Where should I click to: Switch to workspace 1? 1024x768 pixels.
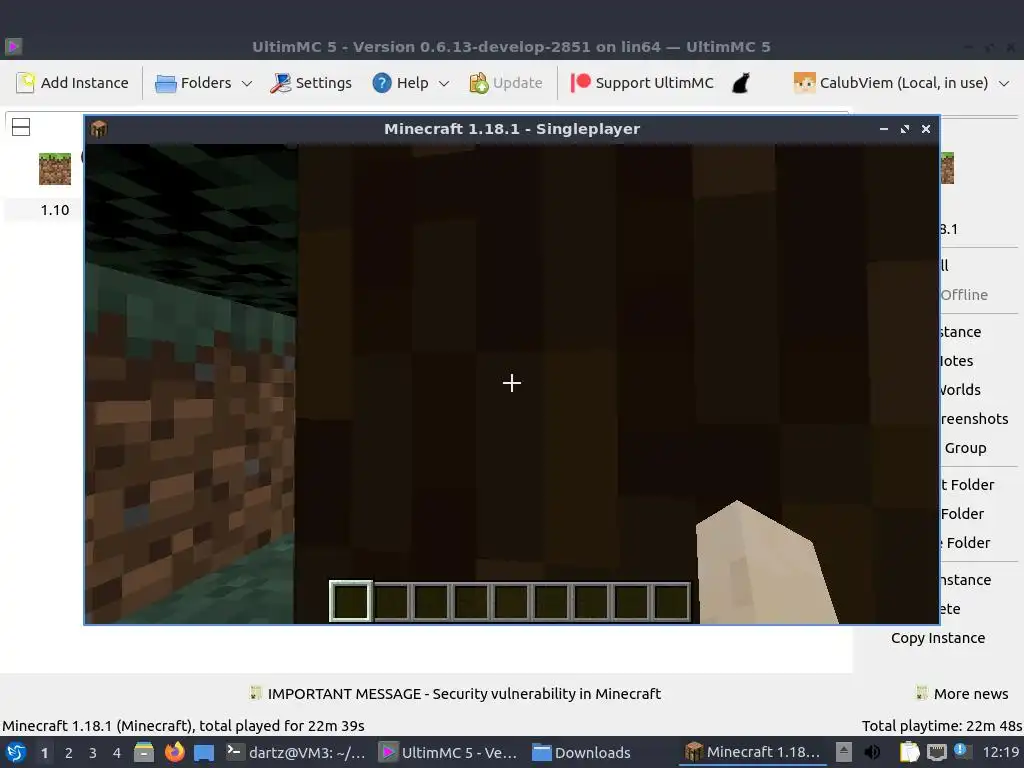(x=44, y=753)
